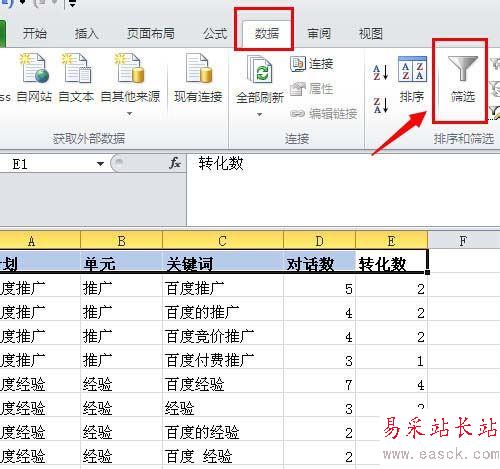
Task: Click the fx insert function button
Action: [175, 163]
